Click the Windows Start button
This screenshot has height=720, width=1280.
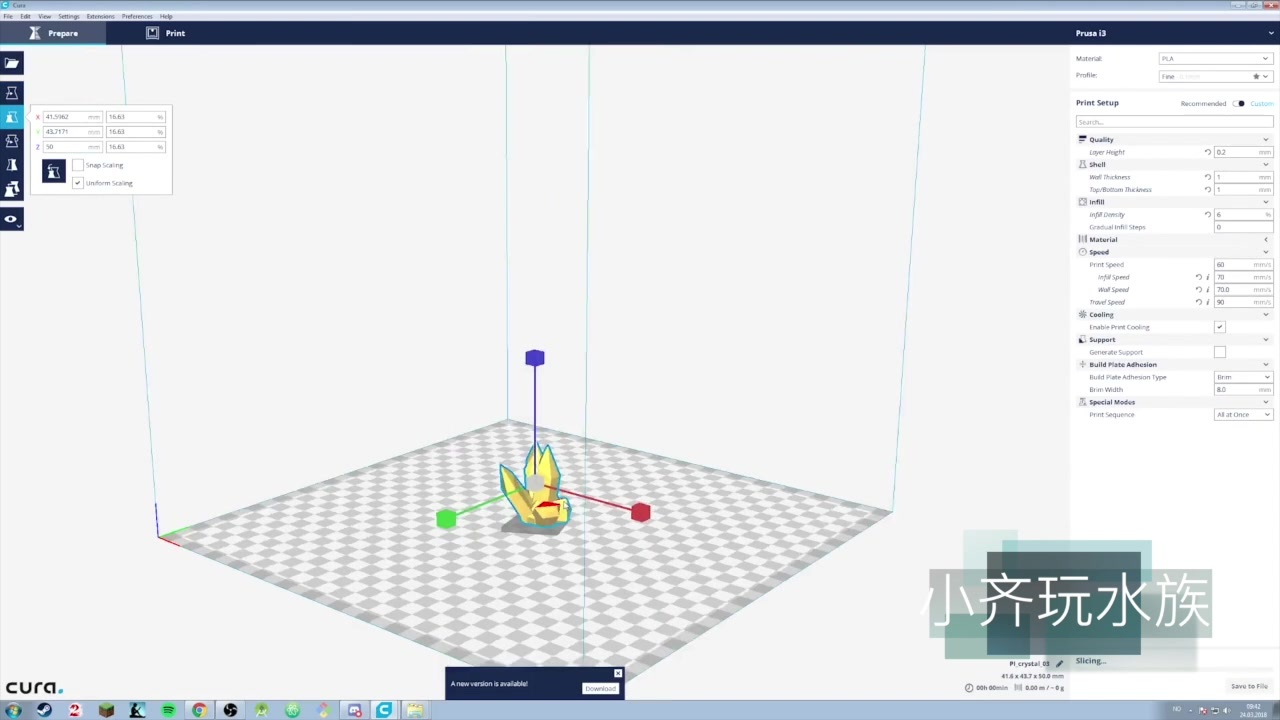[13, 710]
